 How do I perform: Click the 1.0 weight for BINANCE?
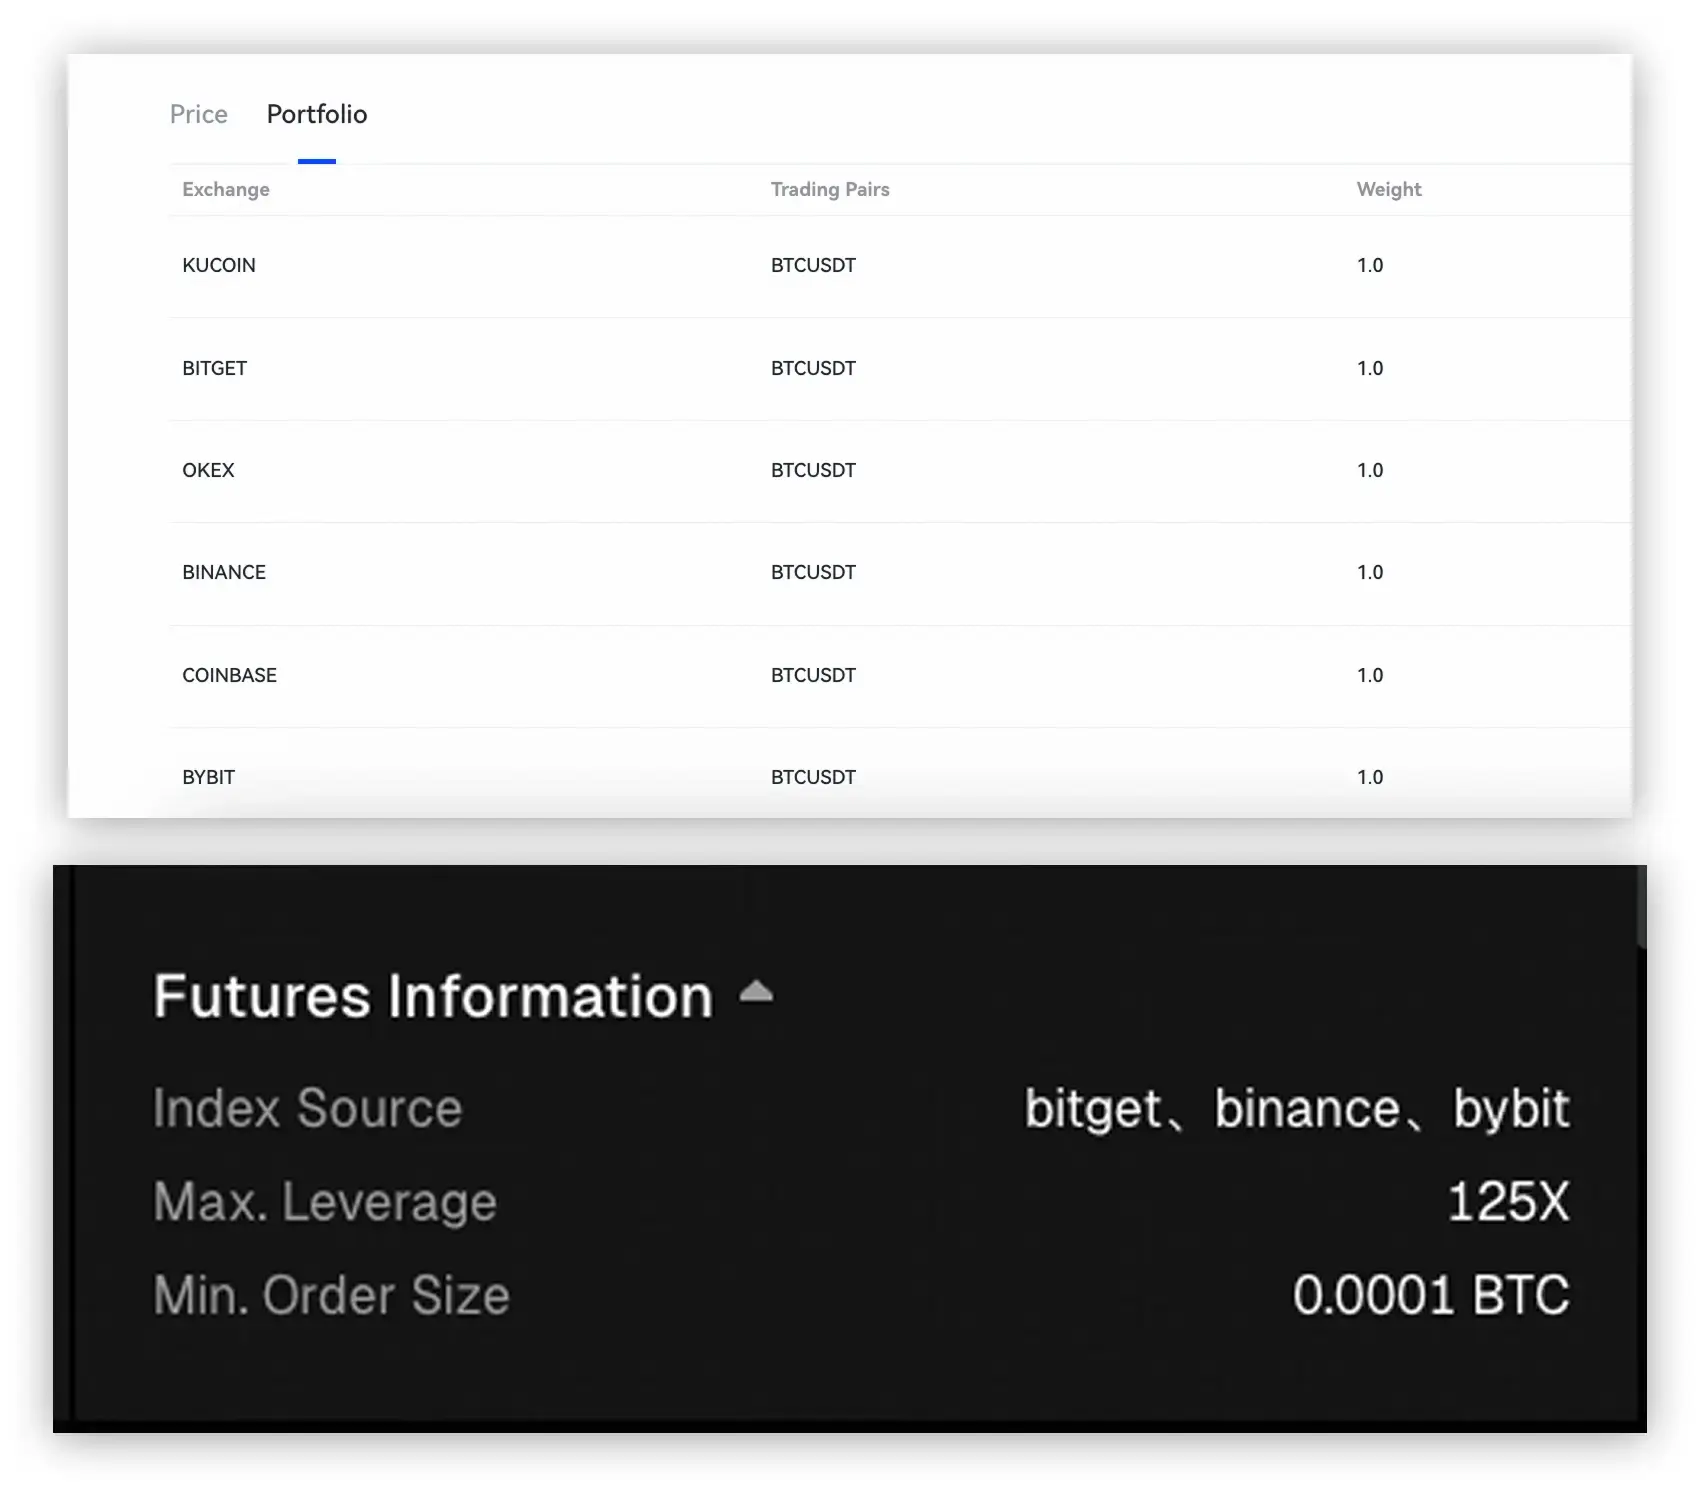click(1370, 572)
